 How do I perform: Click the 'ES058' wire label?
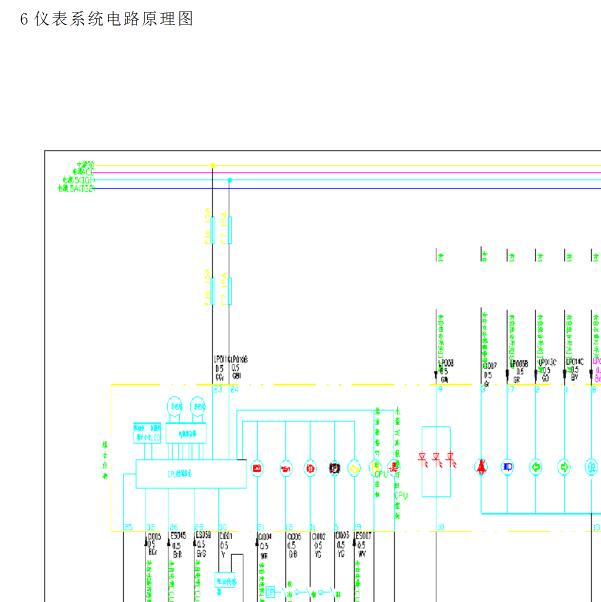[x=204, y=536]
